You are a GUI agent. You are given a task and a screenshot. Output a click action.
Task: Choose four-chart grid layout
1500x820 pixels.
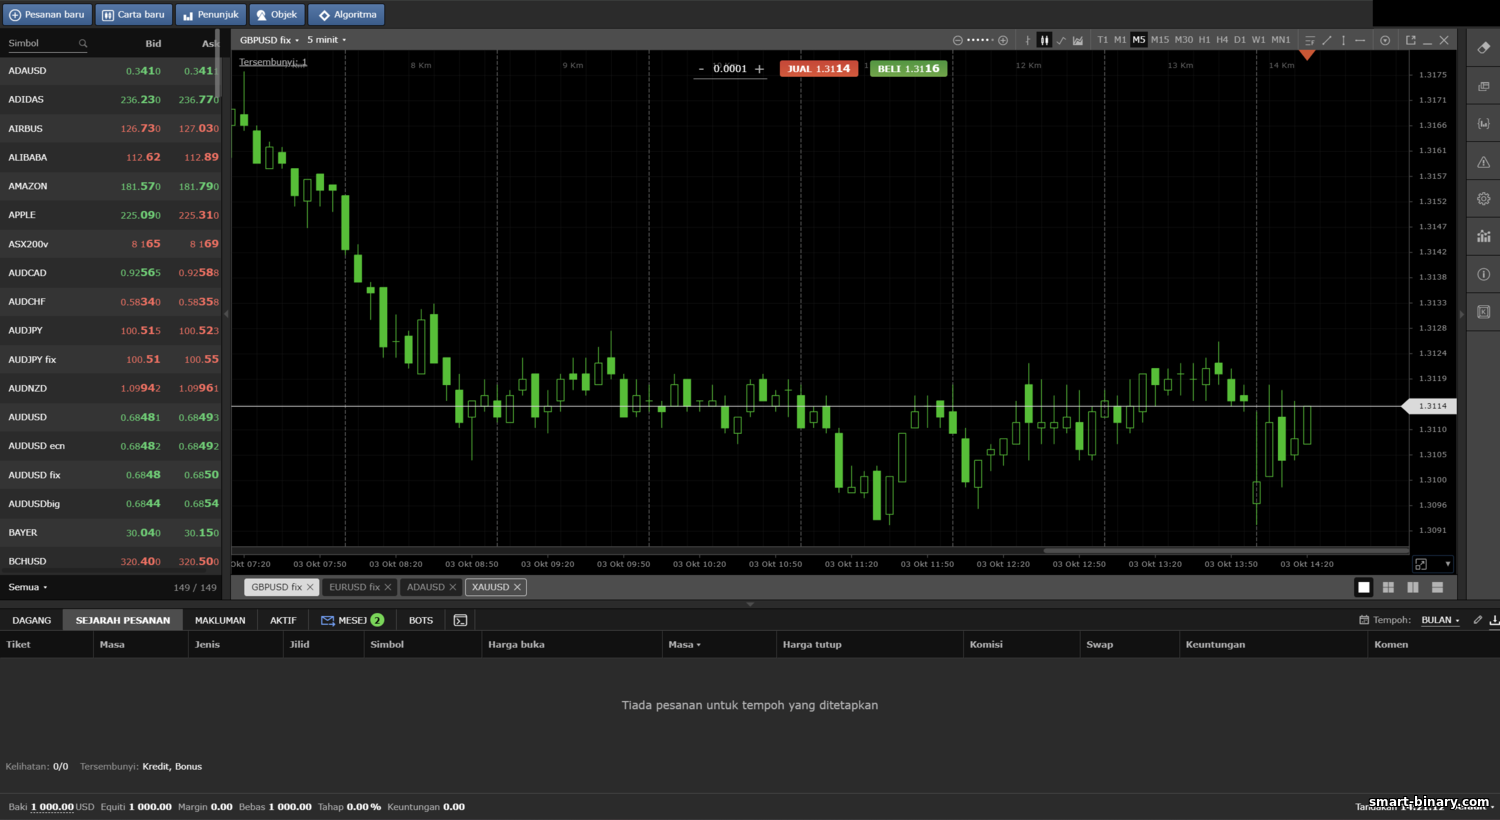click(1388, 587)
